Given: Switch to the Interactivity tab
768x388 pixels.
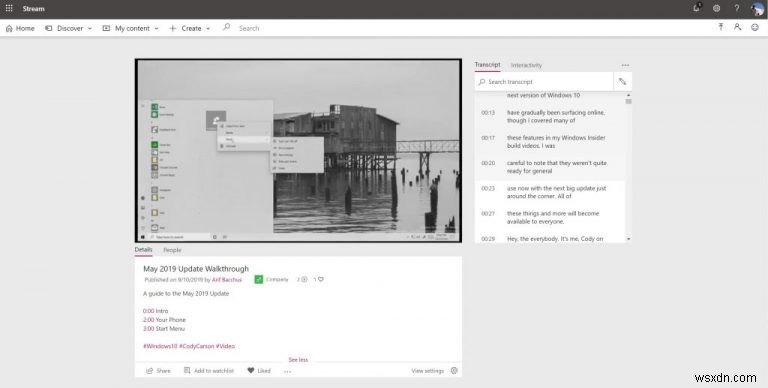Looking at the screenshot, I should [526, 65].
